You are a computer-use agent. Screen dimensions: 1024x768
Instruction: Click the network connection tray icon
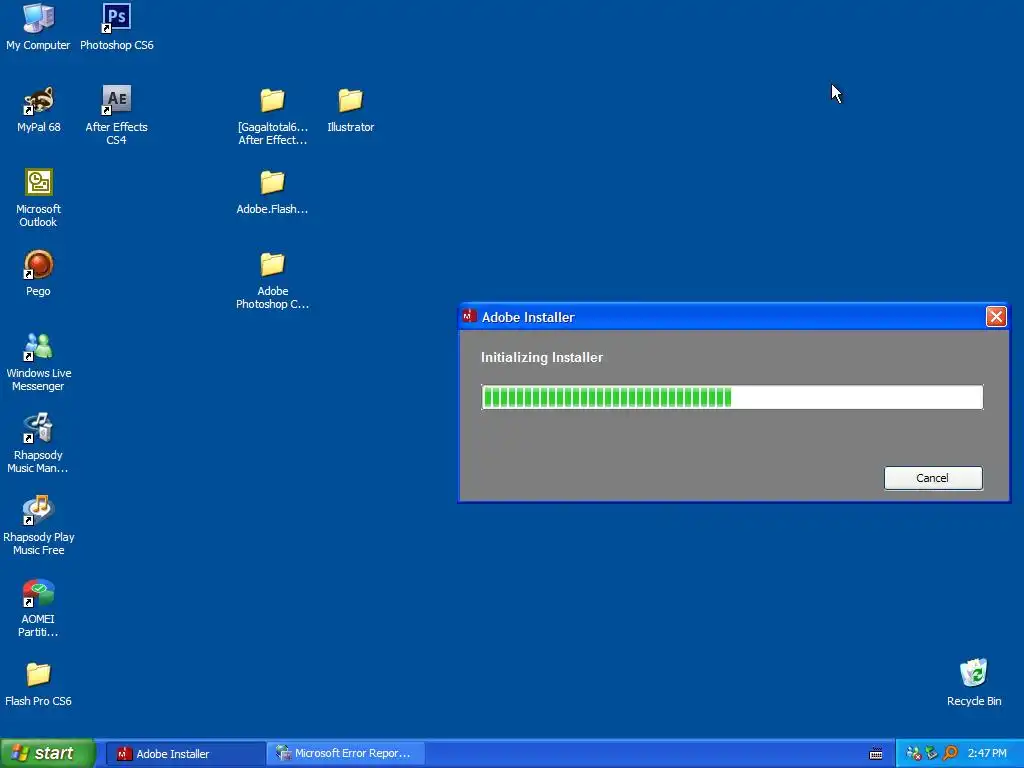[914, 754]
